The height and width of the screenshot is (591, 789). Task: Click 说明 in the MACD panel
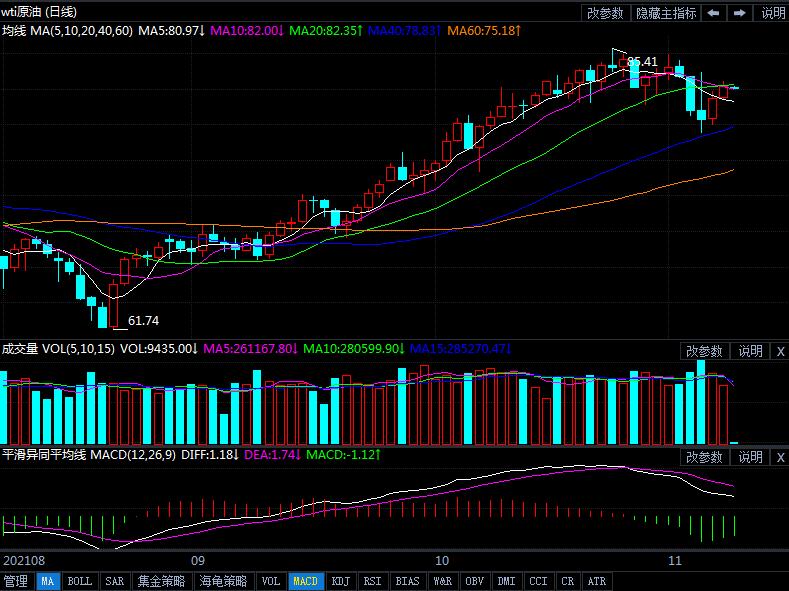tap(750, 457)
